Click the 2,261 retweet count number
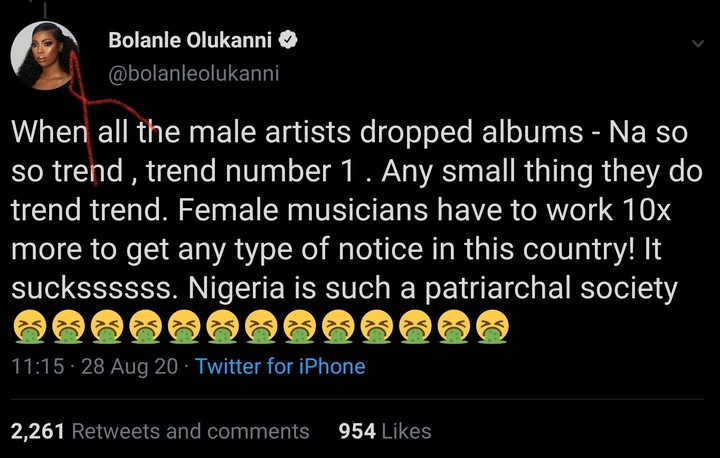 37,431
